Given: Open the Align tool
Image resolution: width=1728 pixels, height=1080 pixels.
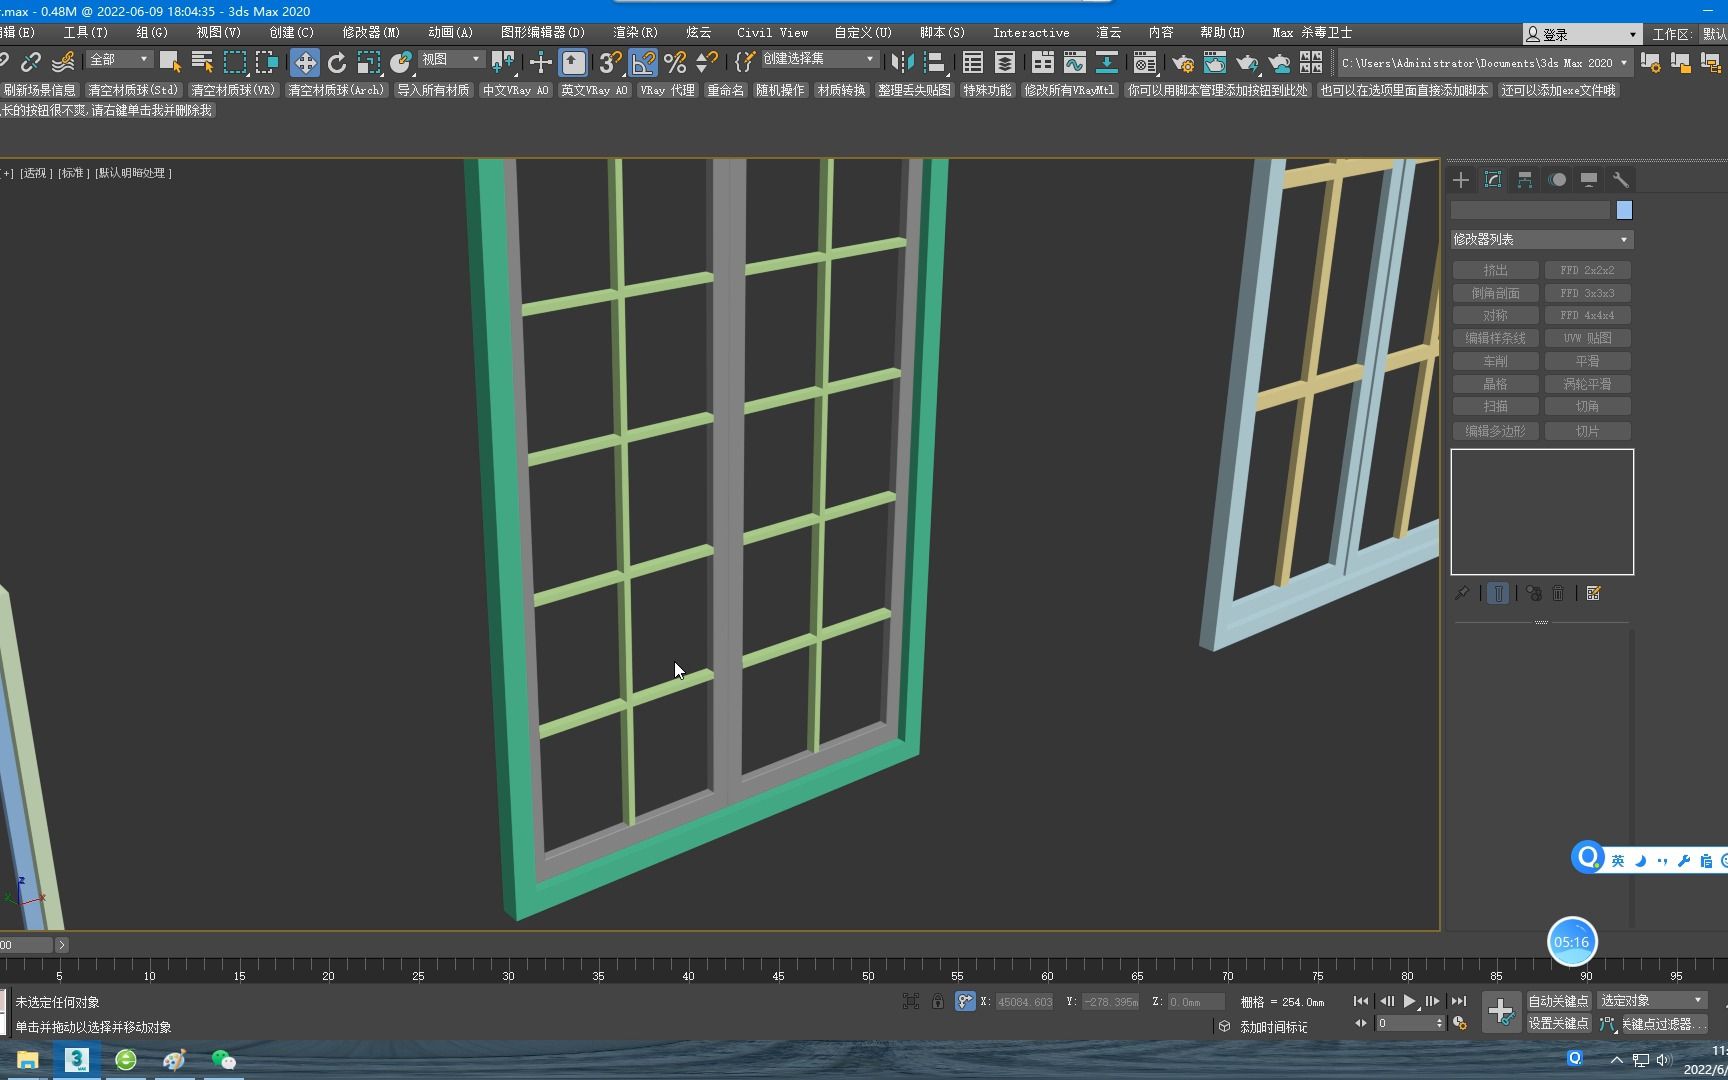Looking at the screenshot, I should [934, 63].
